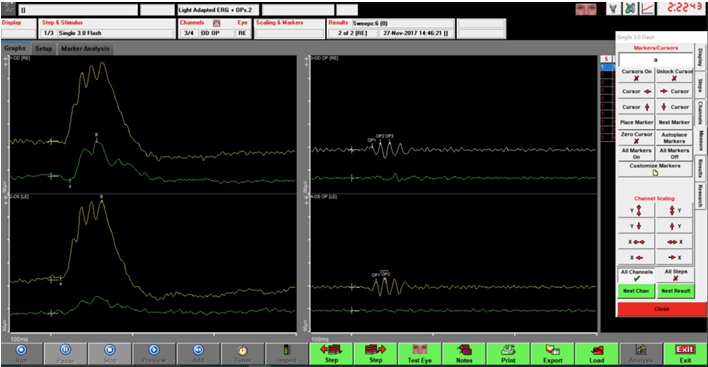Toggle the Cursors On option

coord(636,75)
